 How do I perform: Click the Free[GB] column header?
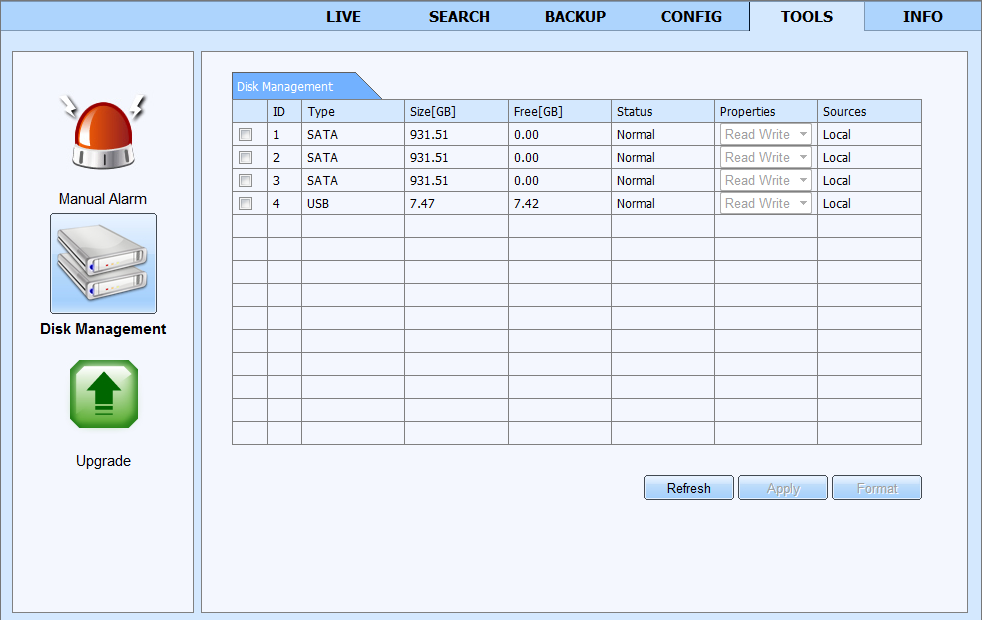point(560,111)
